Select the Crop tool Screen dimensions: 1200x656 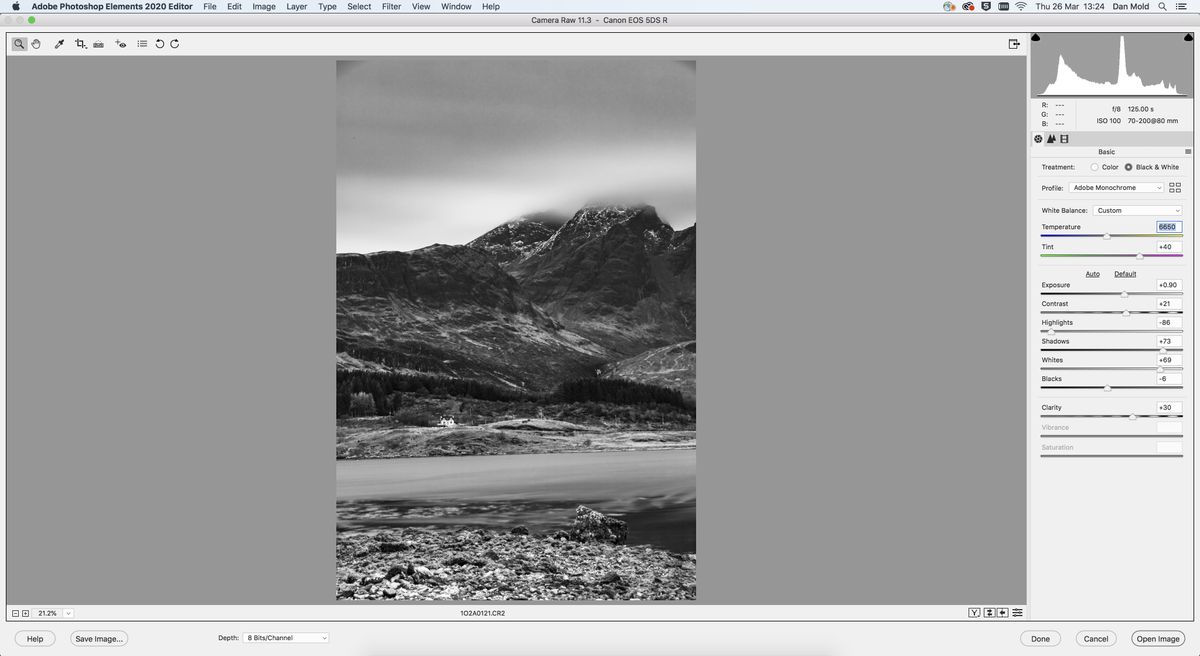point(80,43)
